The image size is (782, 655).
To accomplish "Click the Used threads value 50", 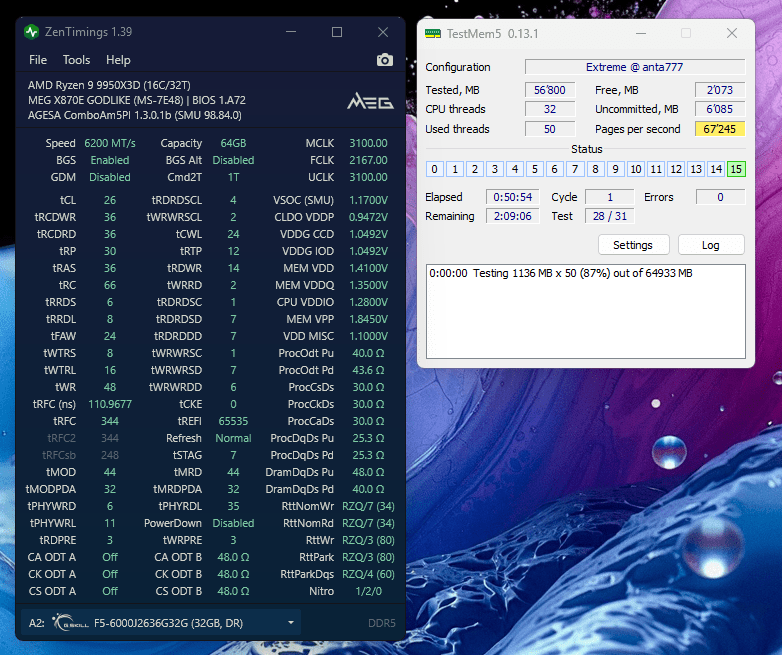I will coord(550,129).
